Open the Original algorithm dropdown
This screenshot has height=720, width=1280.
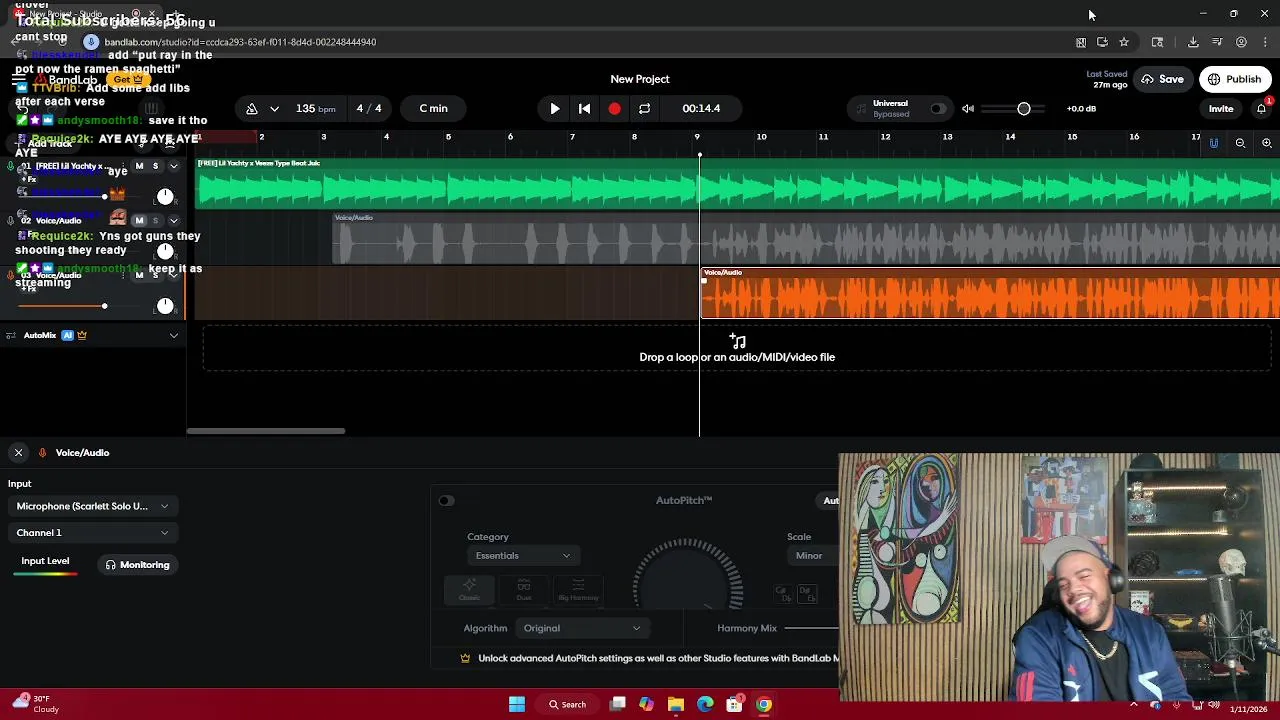click(x=581, y=628)
